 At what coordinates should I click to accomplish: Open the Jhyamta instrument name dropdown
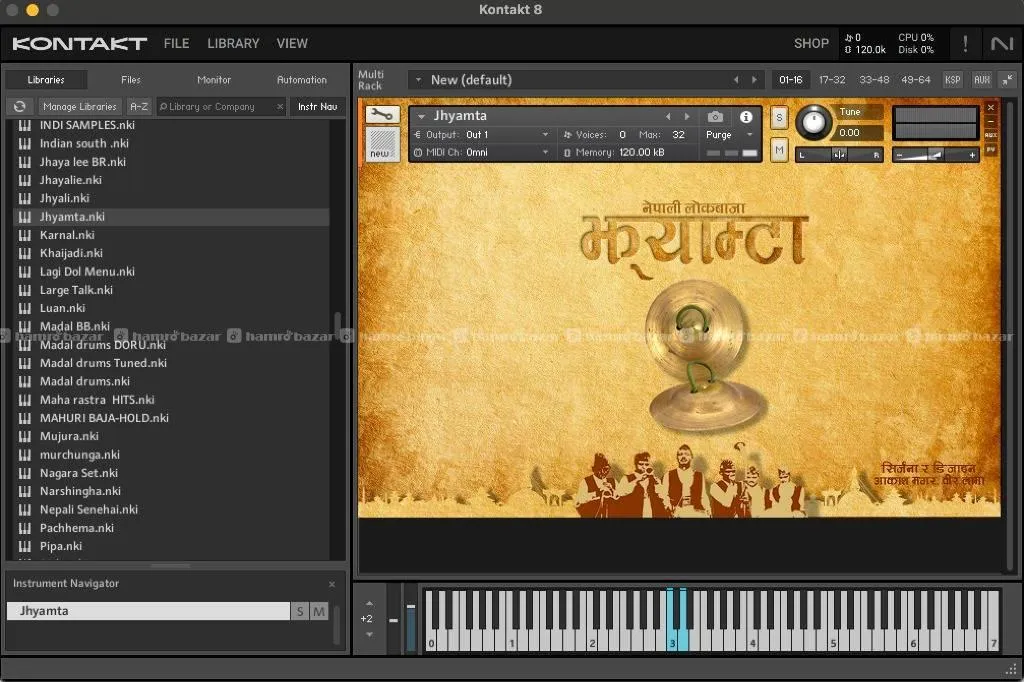(422, 116)
